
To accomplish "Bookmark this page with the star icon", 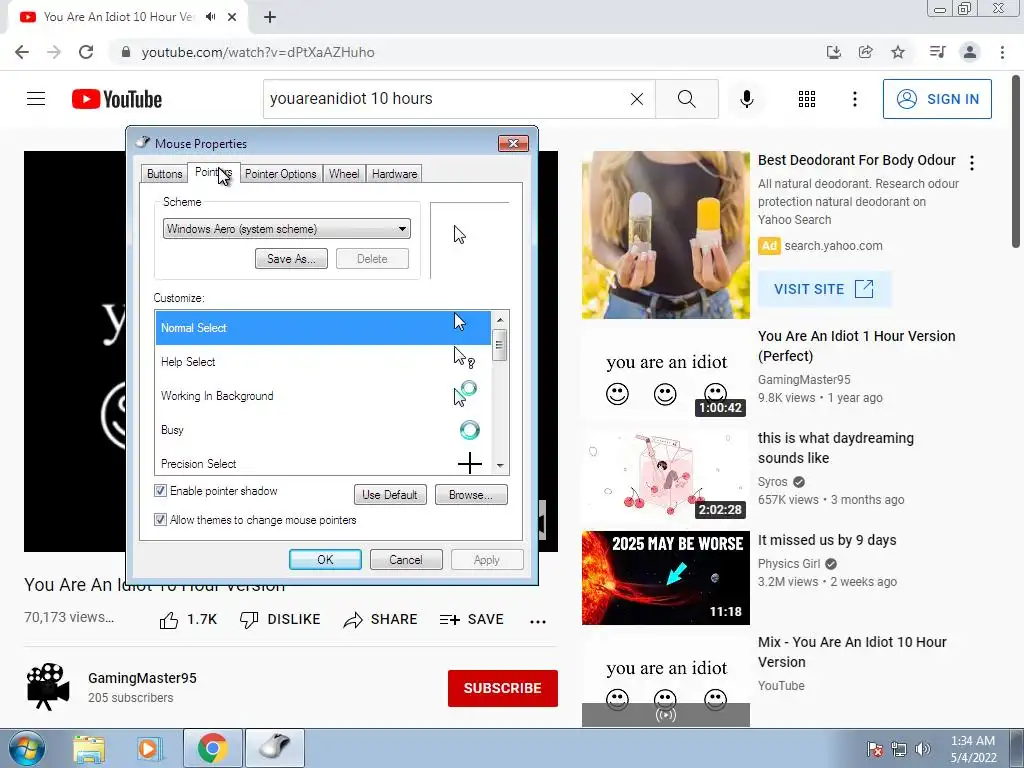I will [x=898, y=52].
